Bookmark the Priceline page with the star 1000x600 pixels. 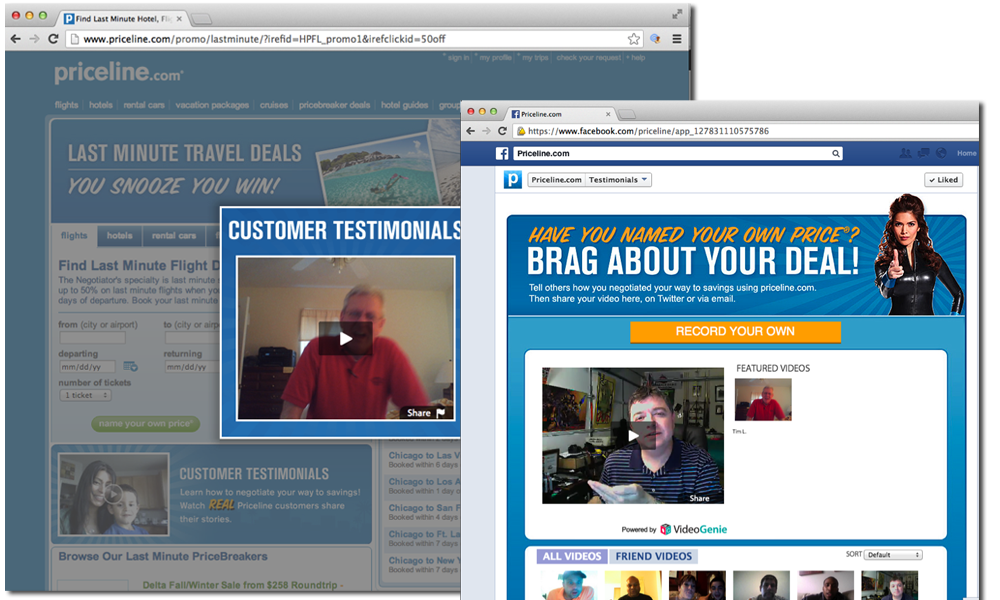pos(633,39)
